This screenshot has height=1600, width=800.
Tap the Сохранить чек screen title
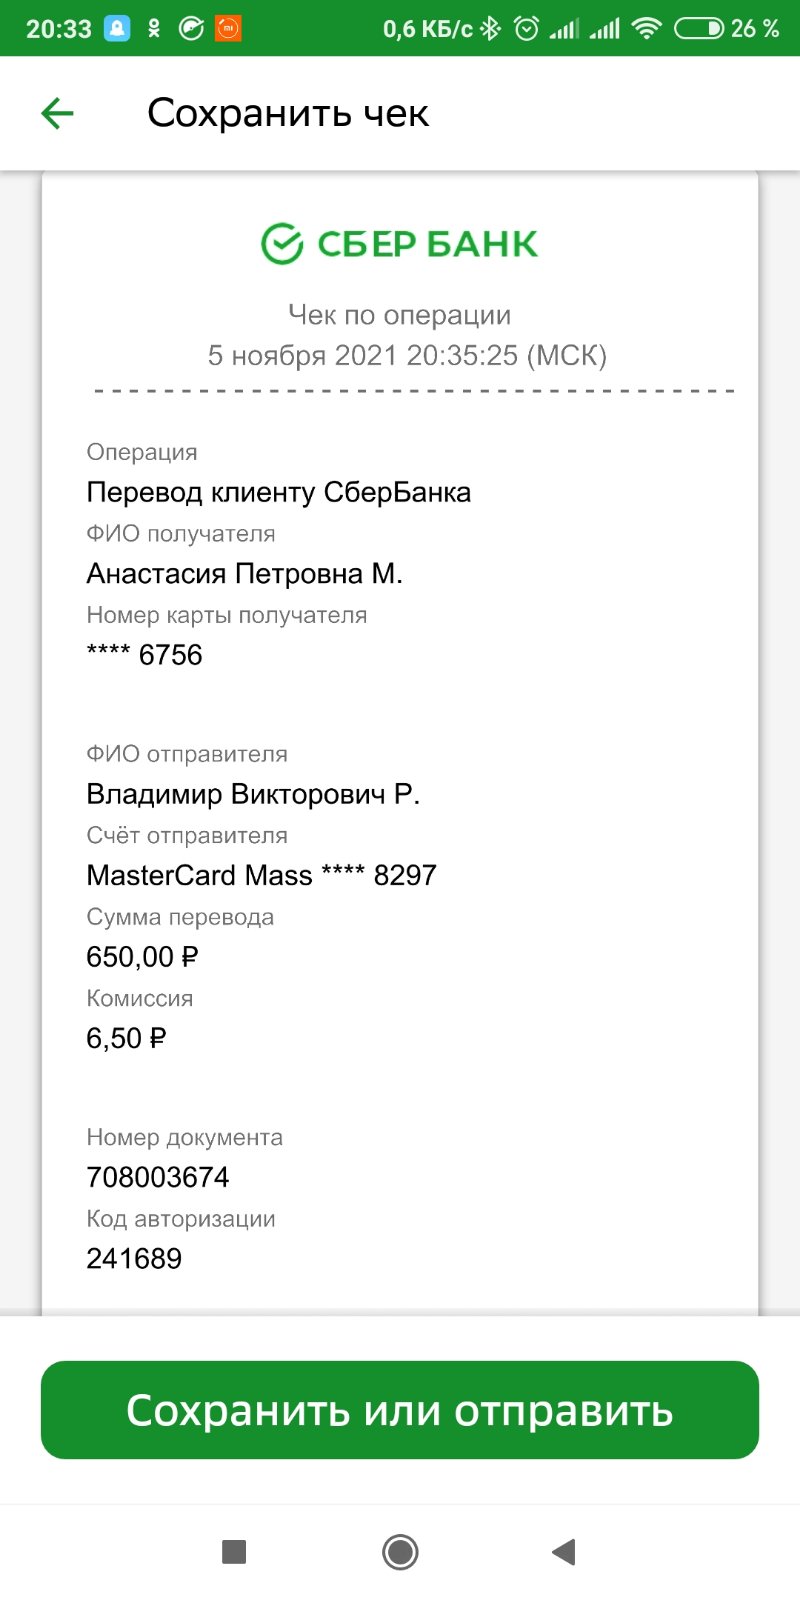pyautogui.click(x=288, y=113)
